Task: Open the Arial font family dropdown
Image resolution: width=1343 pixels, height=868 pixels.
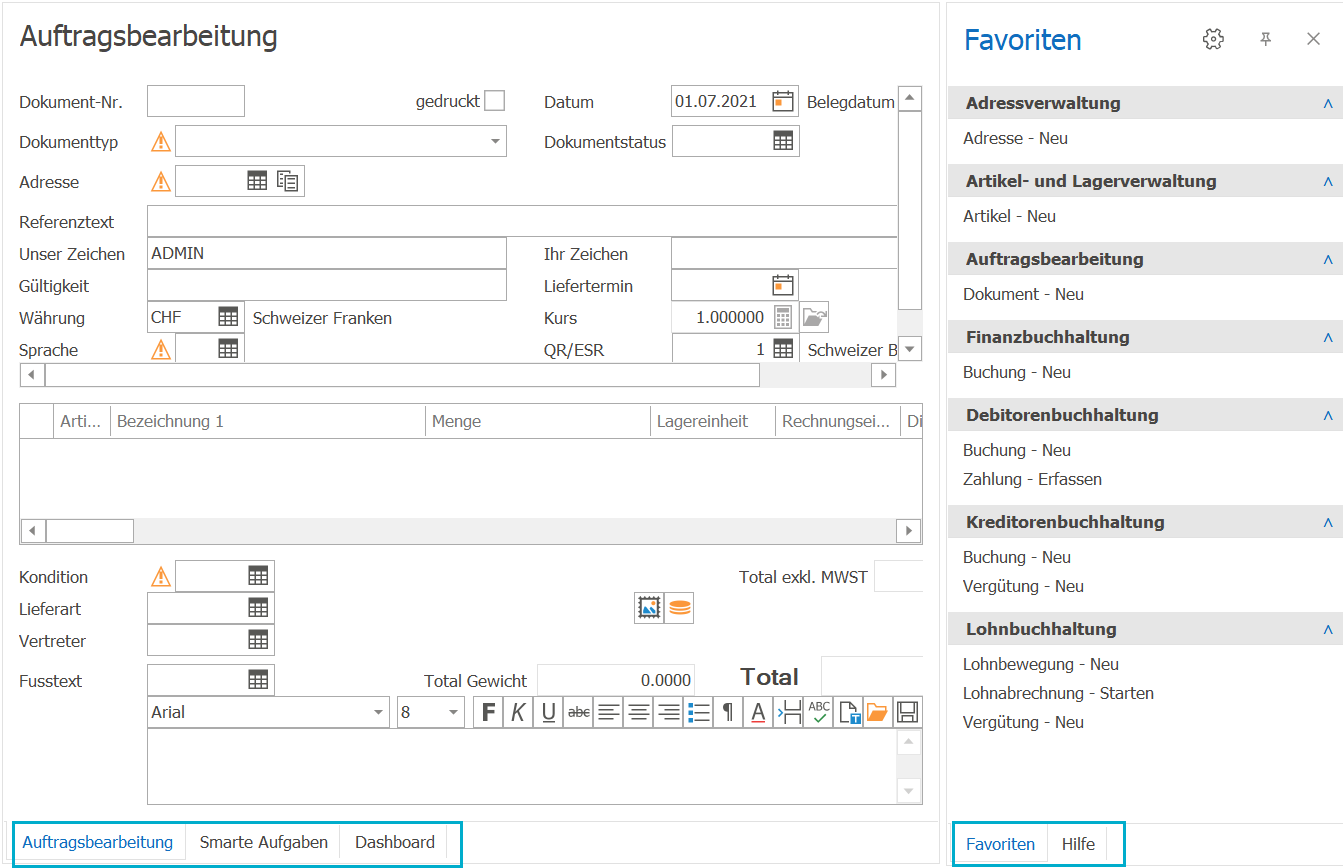Action: (379, 712)
